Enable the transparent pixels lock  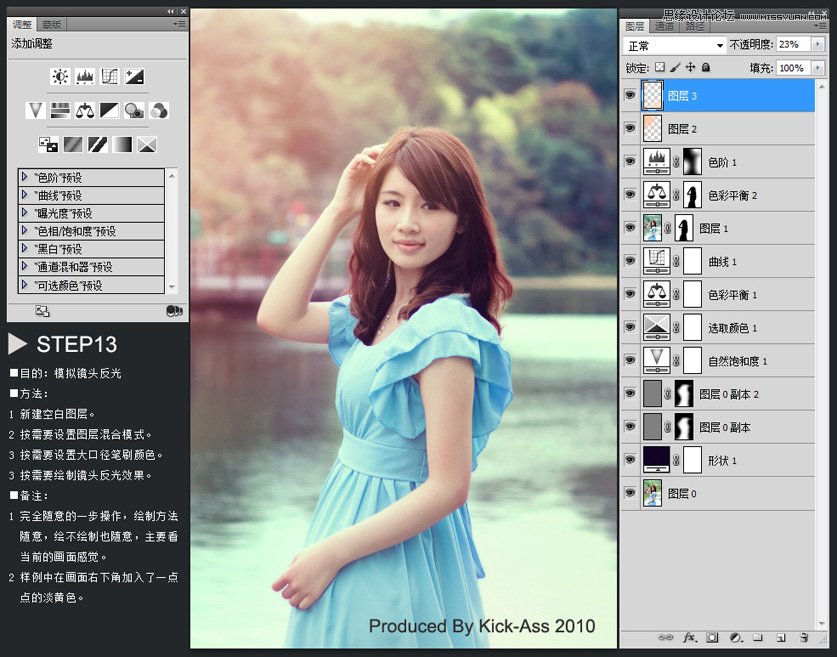point(661,66)
